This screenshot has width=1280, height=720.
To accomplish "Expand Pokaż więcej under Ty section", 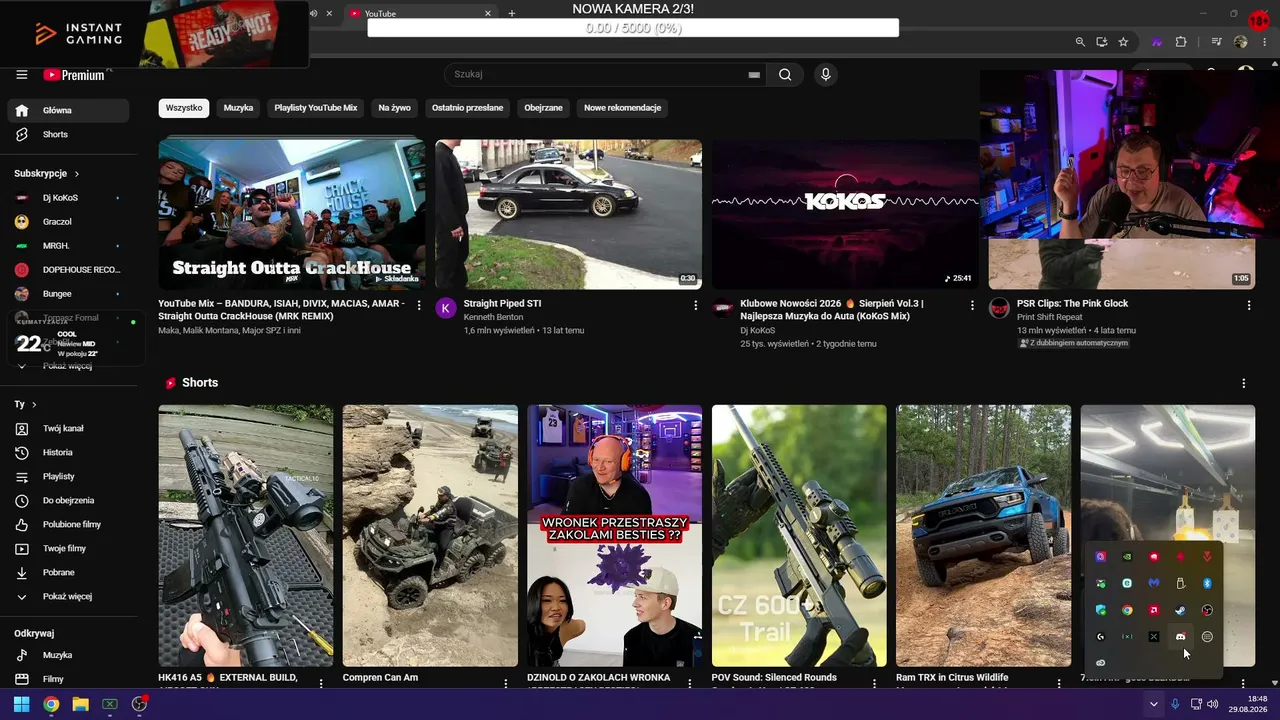I will (x=68, y=596).
